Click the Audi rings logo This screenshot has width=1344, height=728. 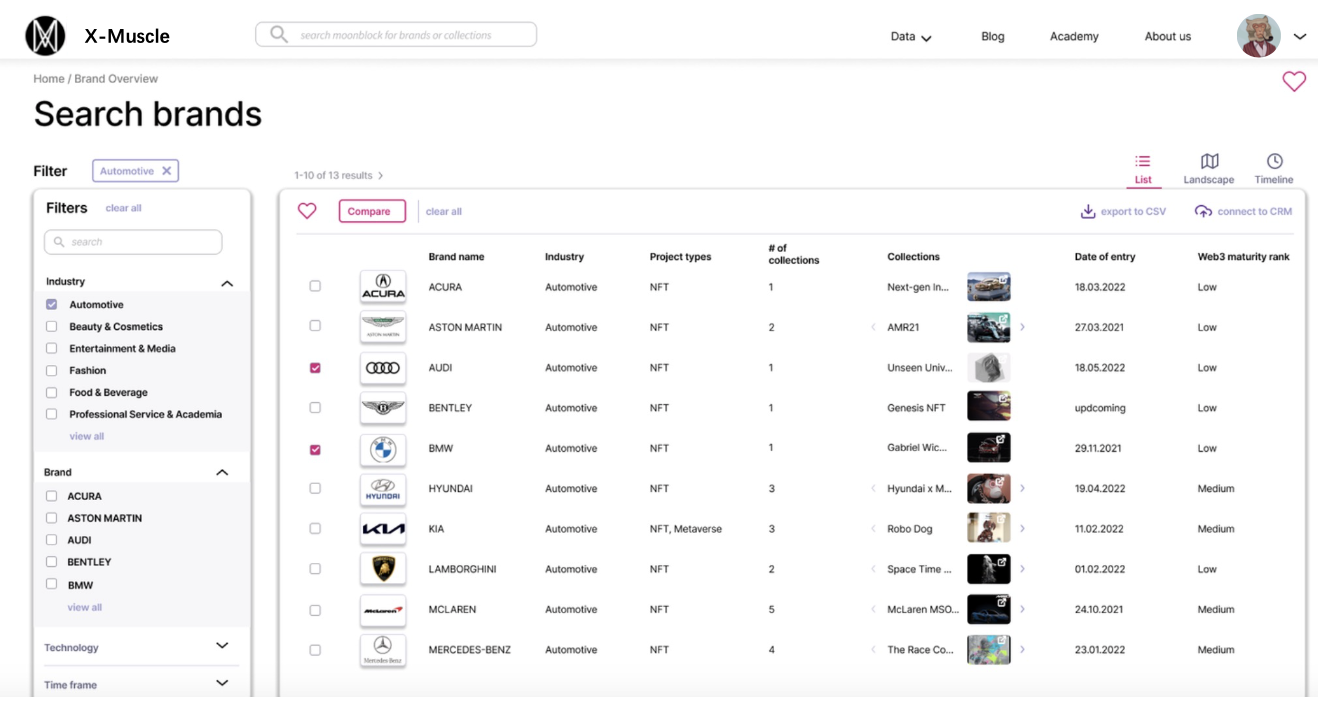point(383,368)
